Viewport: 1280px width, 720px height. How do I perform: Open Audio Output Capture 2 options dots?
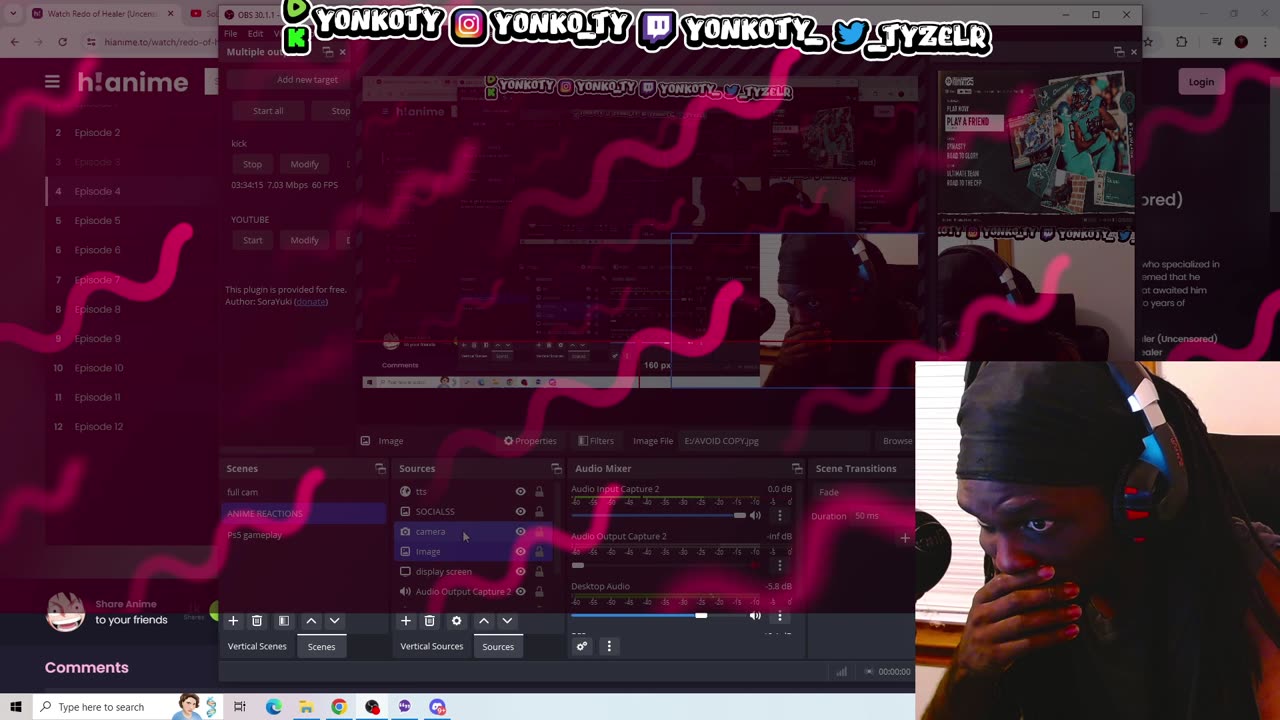coord(780,566)
